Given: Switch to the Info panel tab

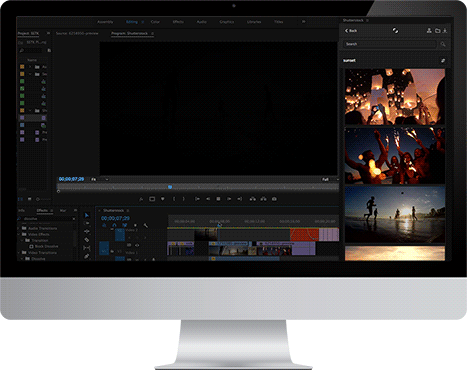Looking at the screenshot, I should coord(22,211).
